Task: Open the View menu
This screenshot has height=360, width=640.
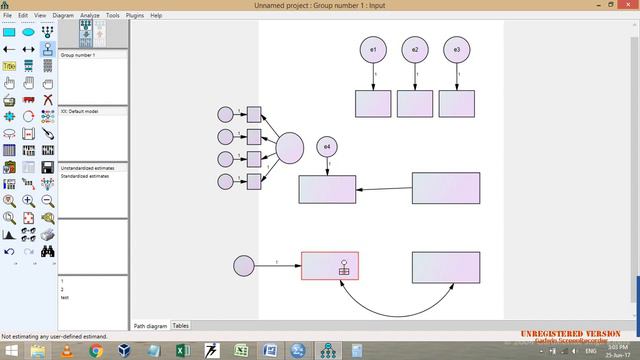Action: coord(40,16)
